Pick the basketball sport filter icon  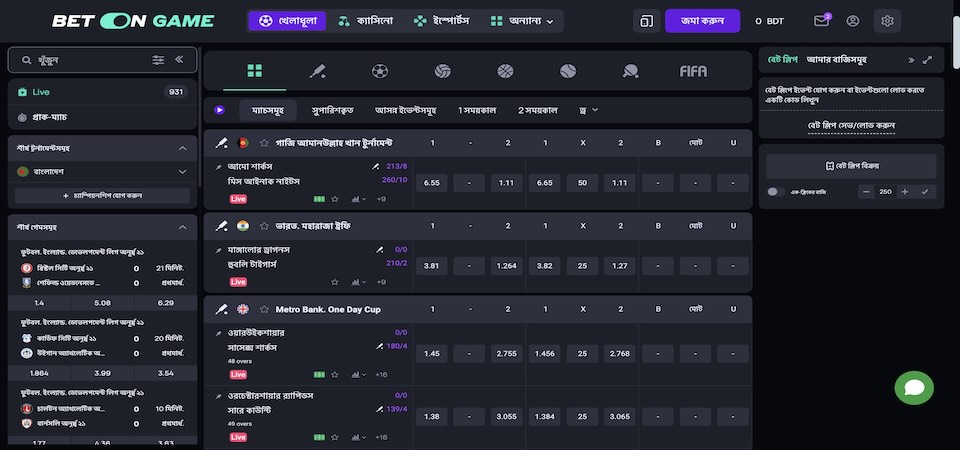(505, 71)
